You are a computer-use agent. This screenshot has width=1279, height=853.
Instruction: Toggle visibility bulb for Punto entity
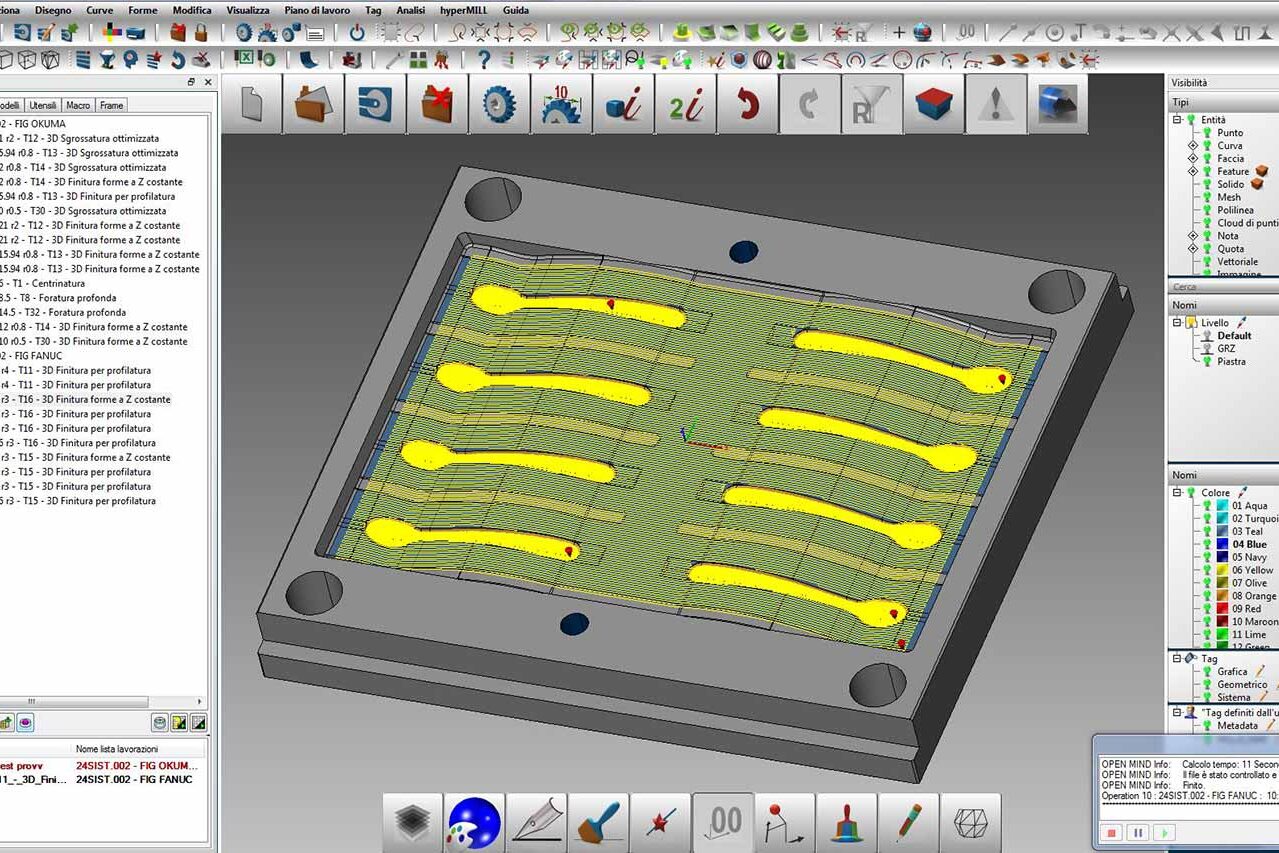pos(1207,133)
